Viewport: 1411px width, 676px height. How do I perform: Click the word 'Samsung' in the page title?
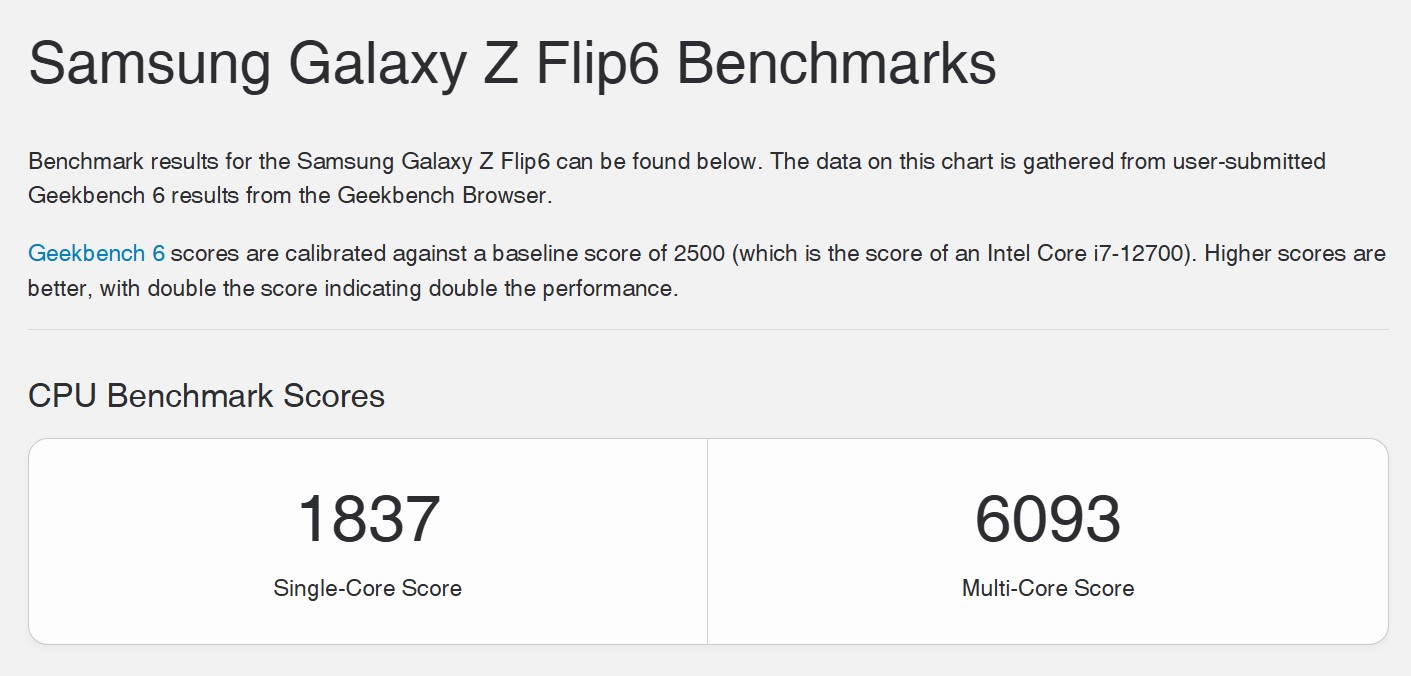150,64
